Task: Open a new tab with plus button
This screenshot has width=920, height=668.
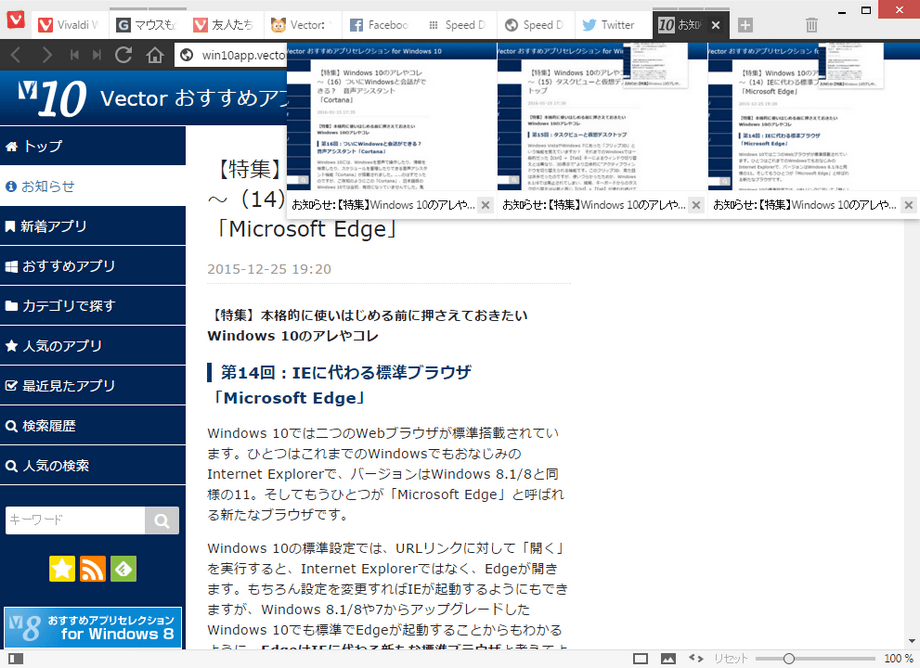Action: pyautogui.click(x=745, y=25)
